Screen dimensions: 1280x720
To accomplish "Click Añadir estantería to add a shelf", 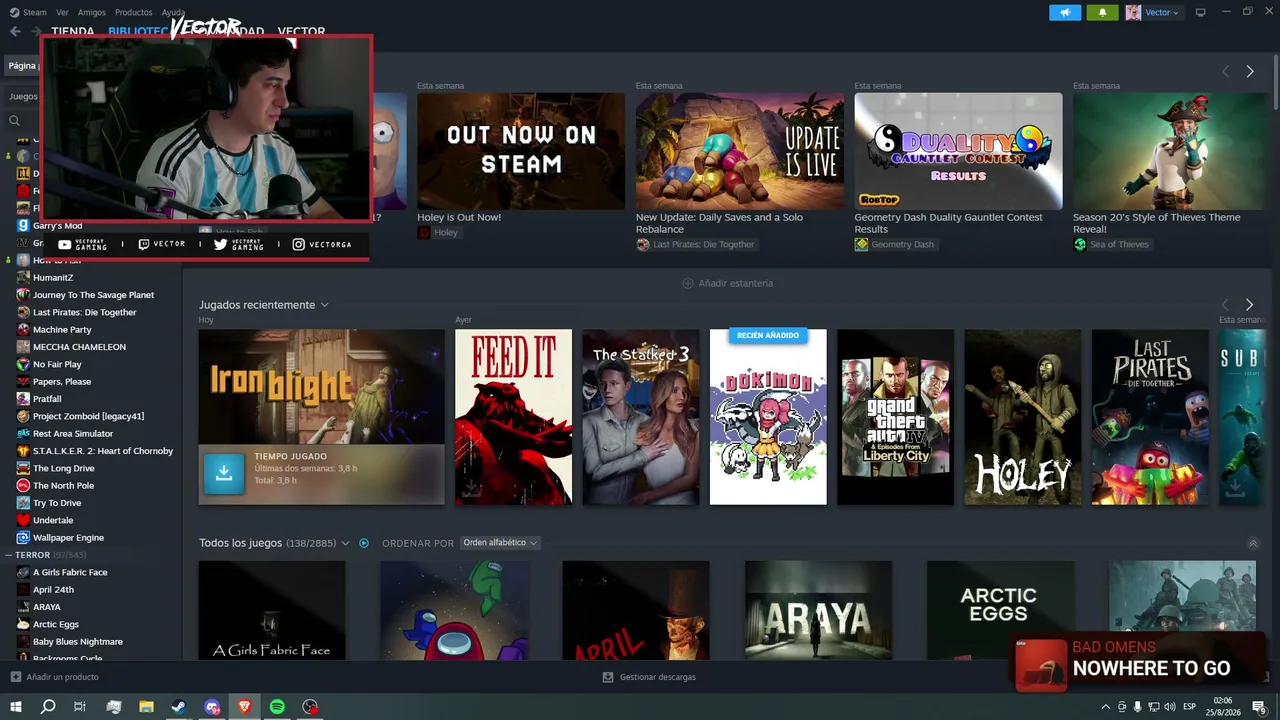I will pyautogui.click(x=736, y=283).
